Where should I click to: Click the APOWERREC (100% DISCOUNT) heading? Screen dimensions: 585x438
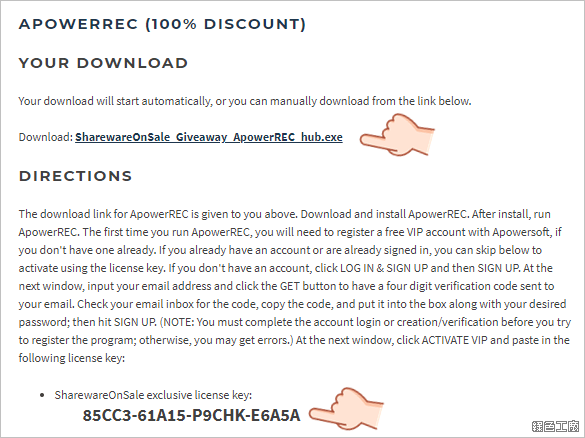162,24
